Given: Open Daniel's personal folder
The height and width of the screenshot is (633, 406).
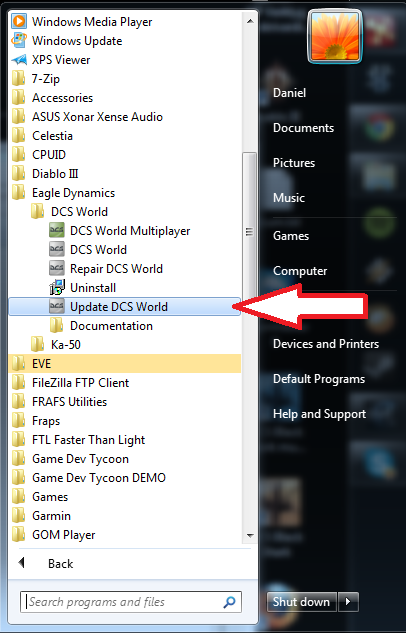Looking at the screenshot, I should pyautogui.click(x=289, y=93).
